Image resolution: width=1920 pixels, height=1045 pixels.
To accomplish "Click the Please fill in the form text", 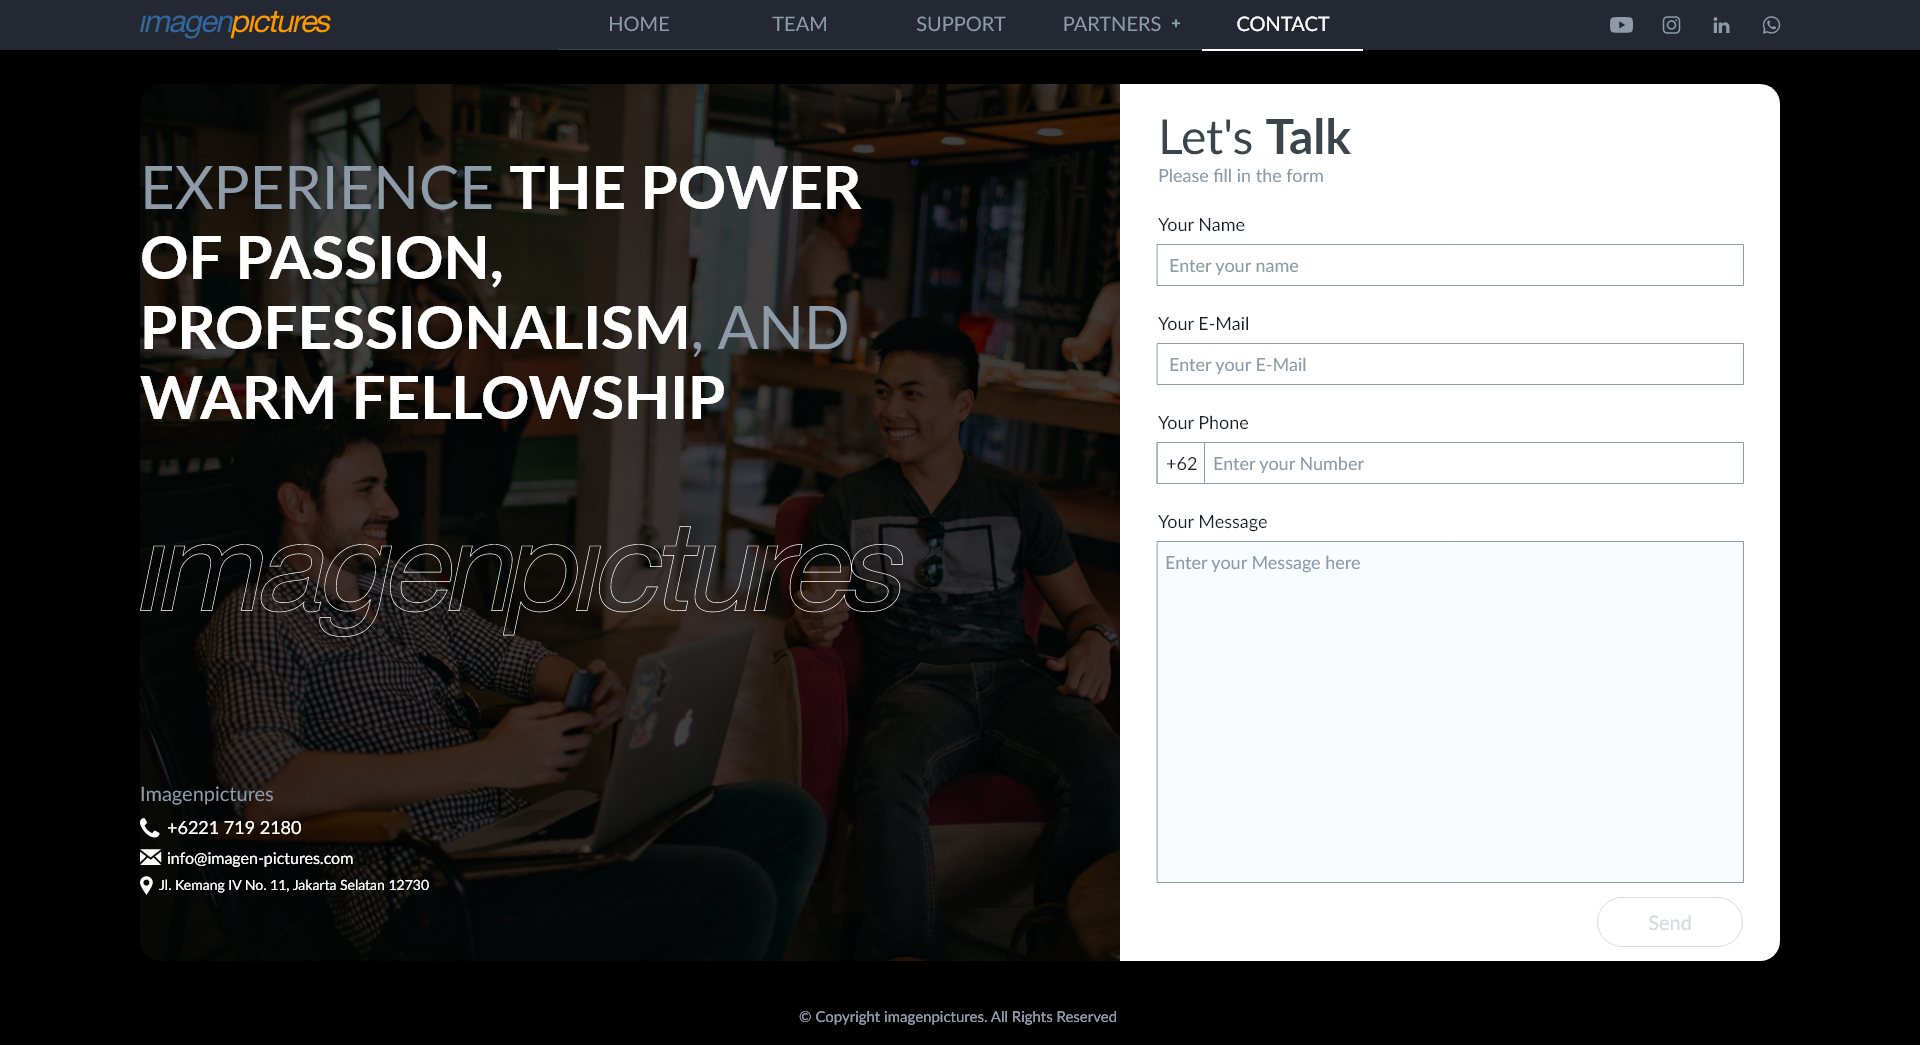I will 1240,176.
